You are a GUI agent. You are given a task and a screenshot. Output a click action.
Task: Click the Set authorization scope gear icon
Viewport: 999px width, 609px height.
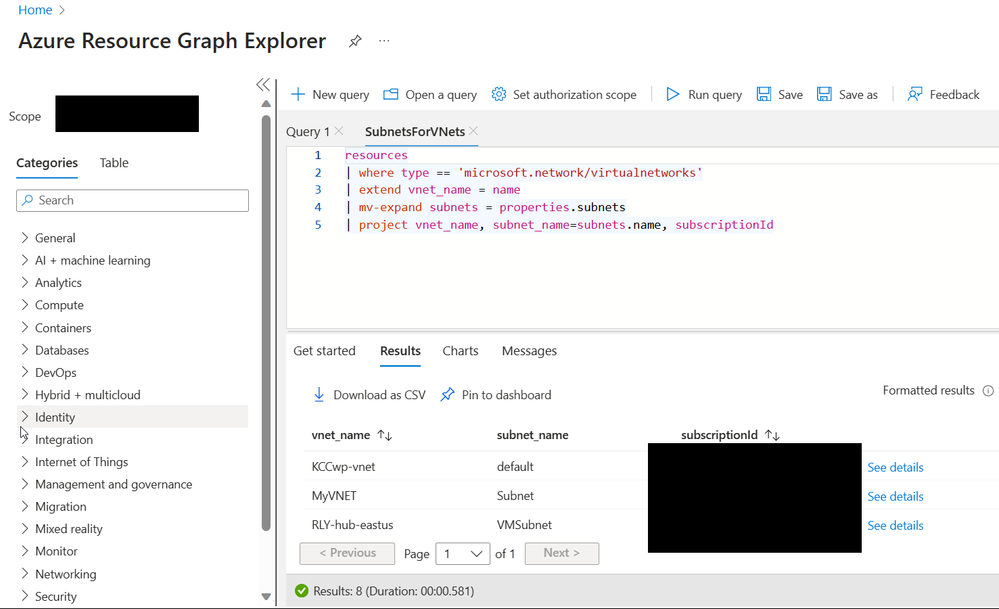(498, 94)
